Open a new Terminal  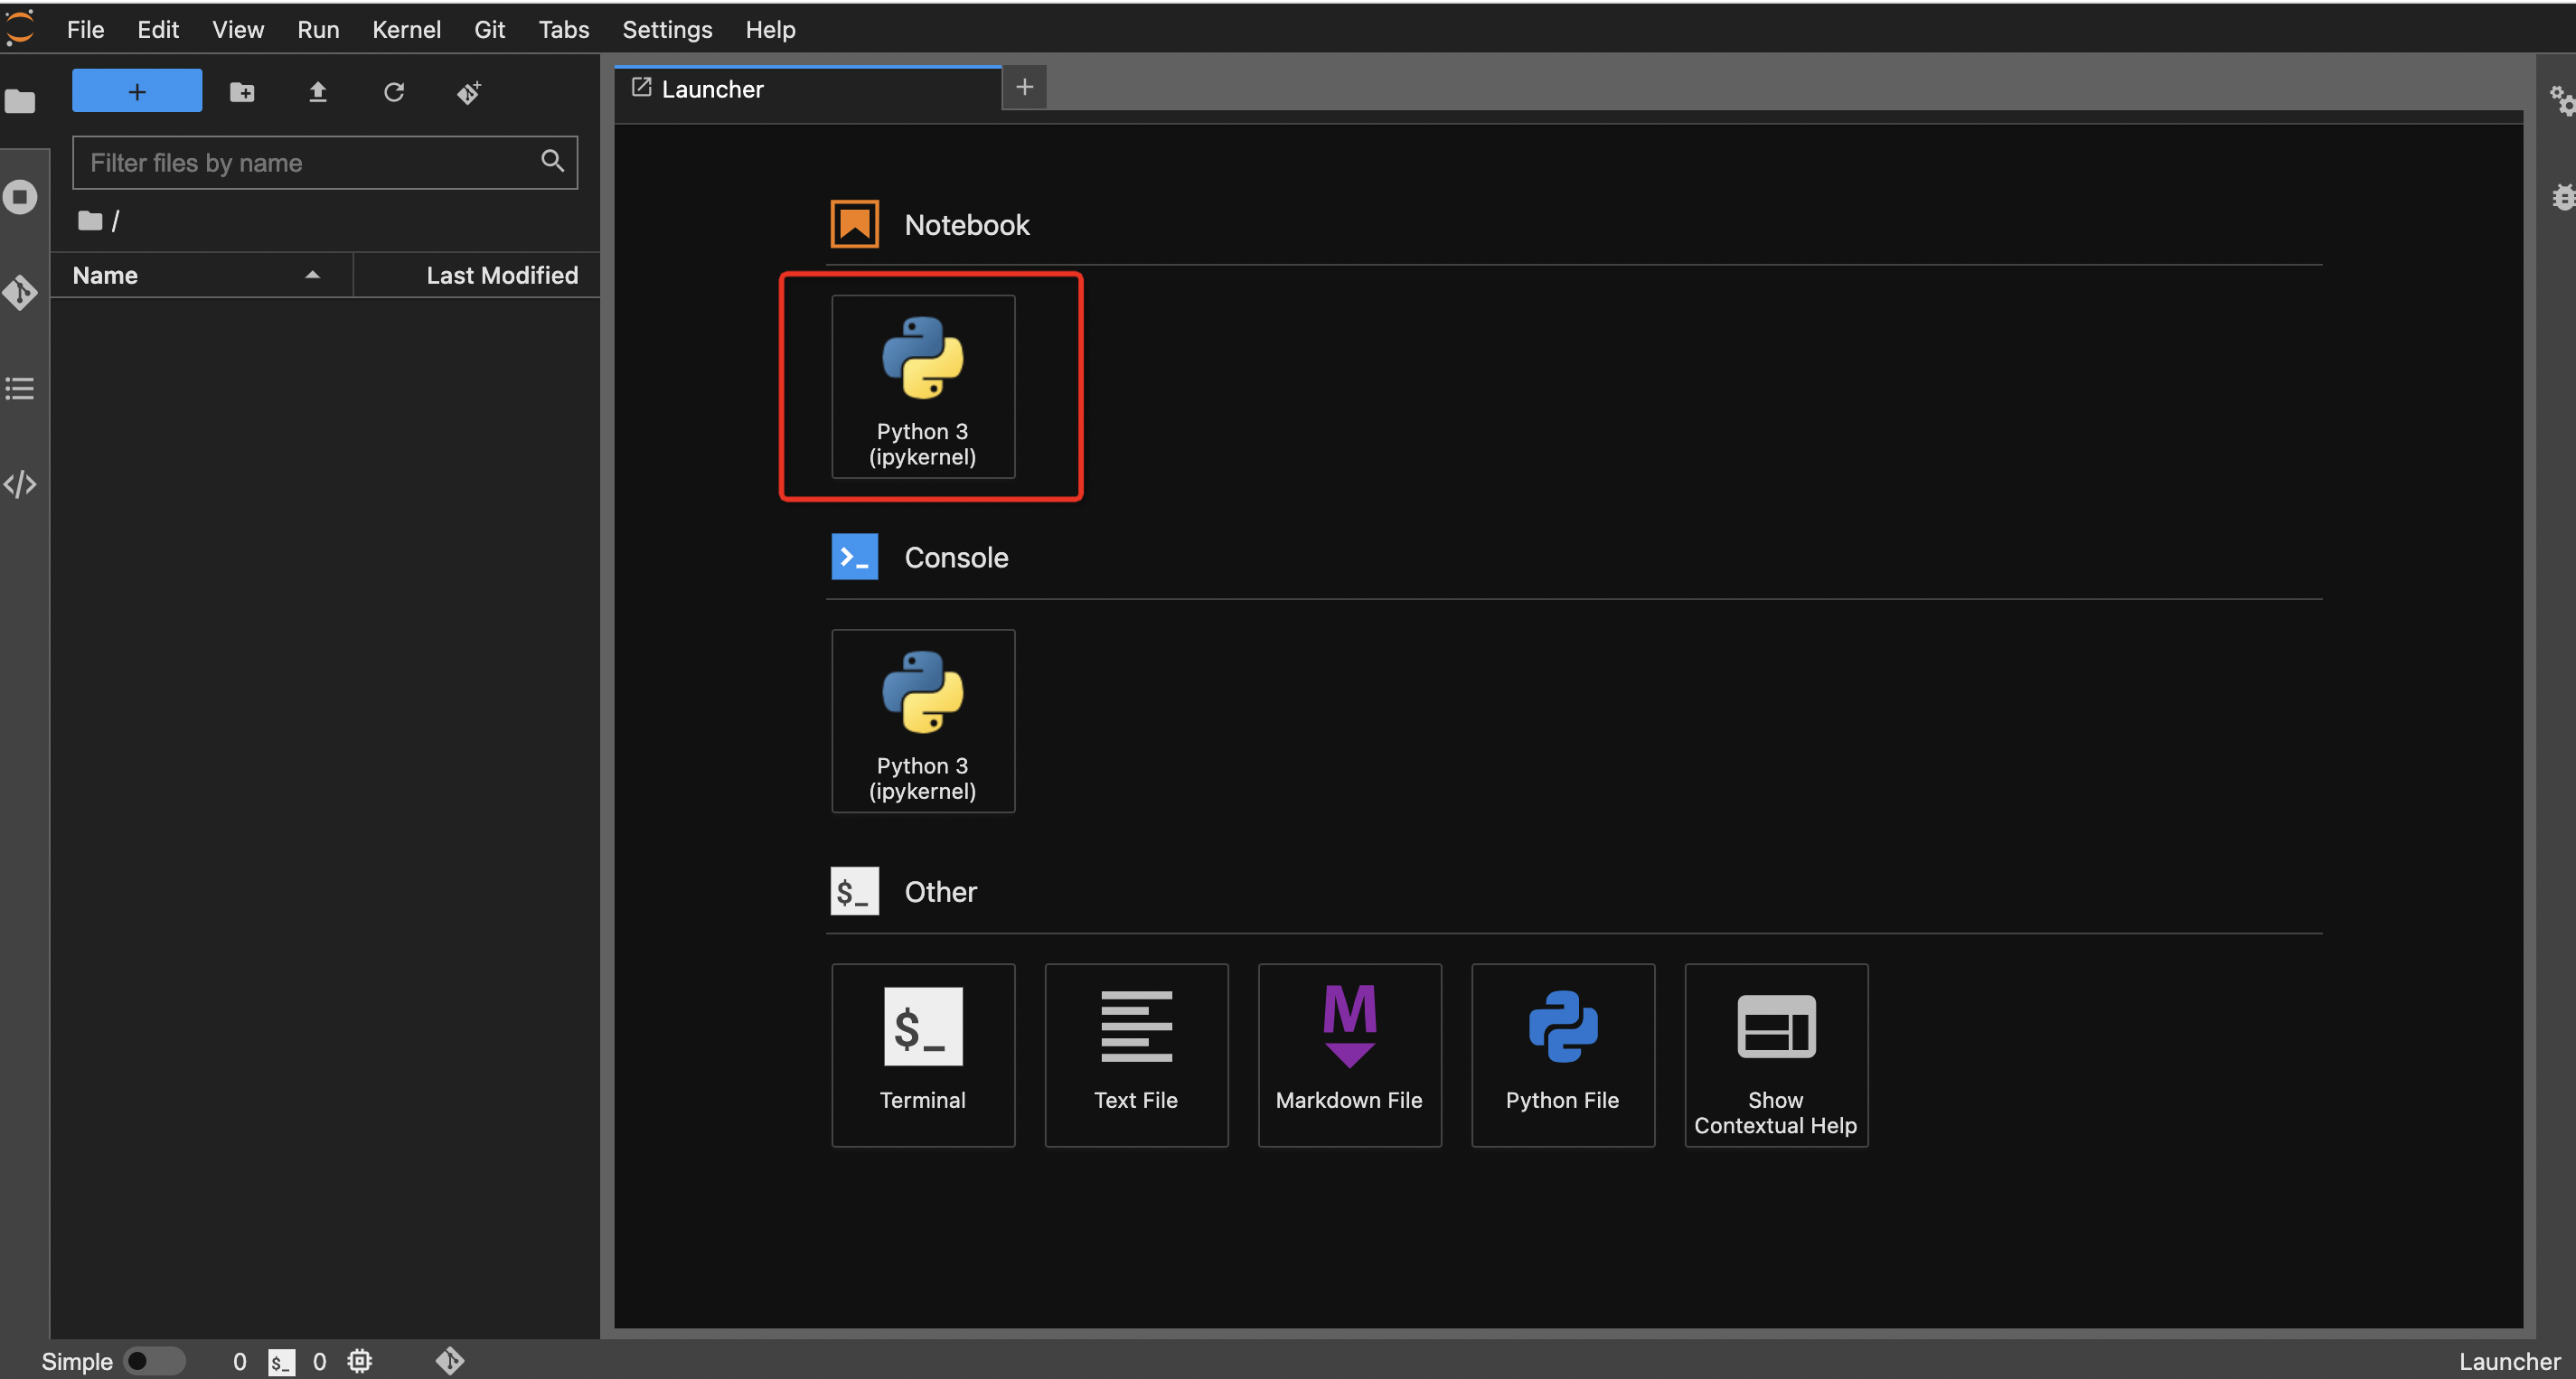point(922,1054)
